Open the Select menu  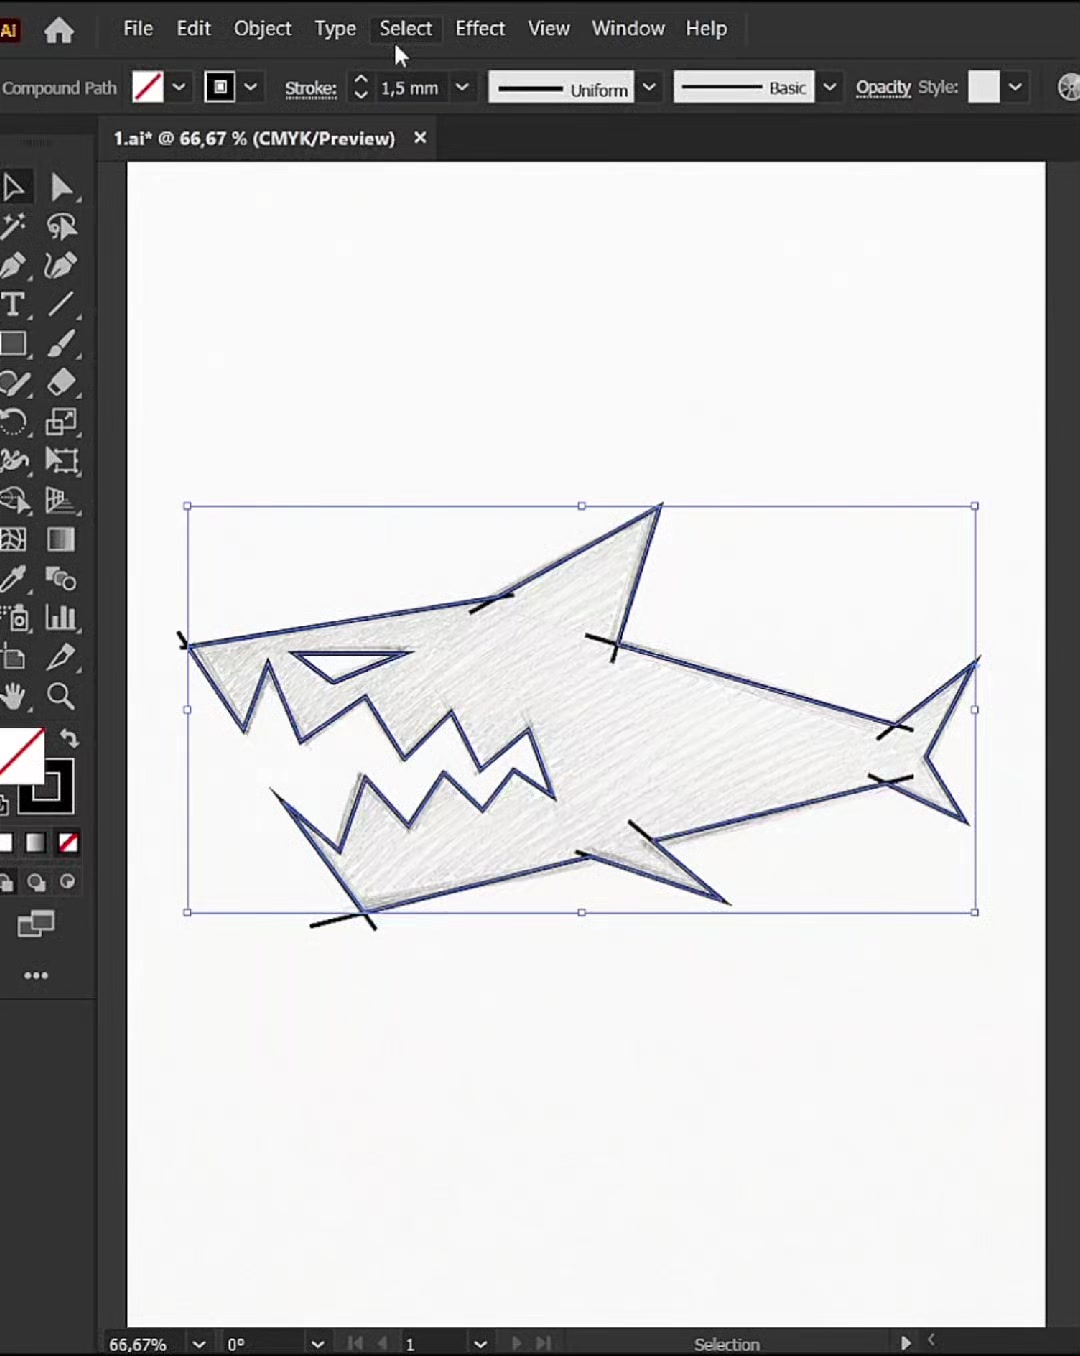coord(405,28)
